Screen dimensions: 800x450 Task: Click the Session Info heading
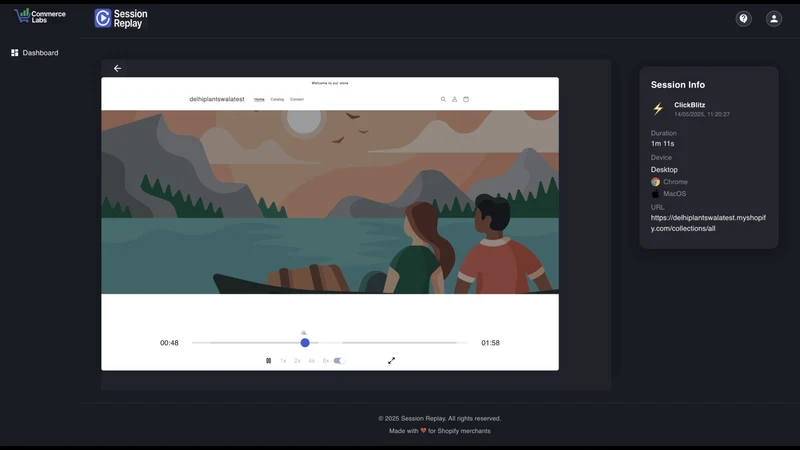click(x=678, y=85)
